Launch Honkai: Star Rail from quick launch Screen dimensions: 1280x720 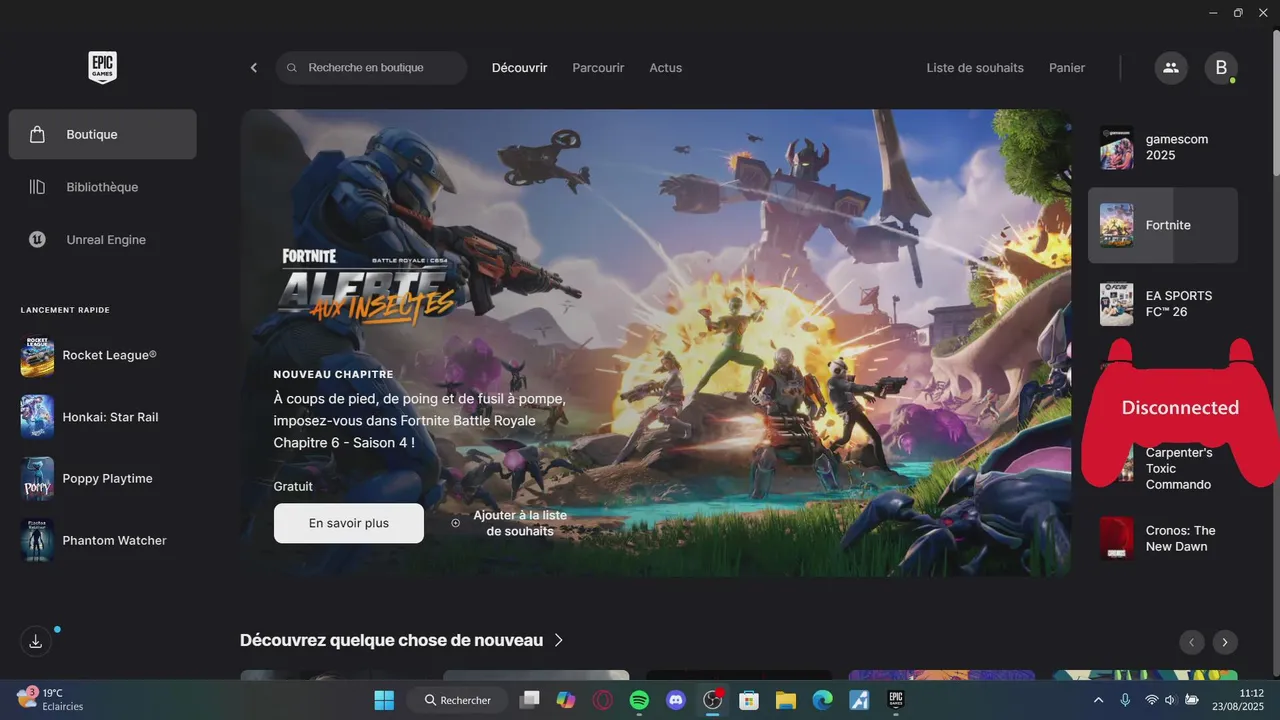[x=90, y=417]
